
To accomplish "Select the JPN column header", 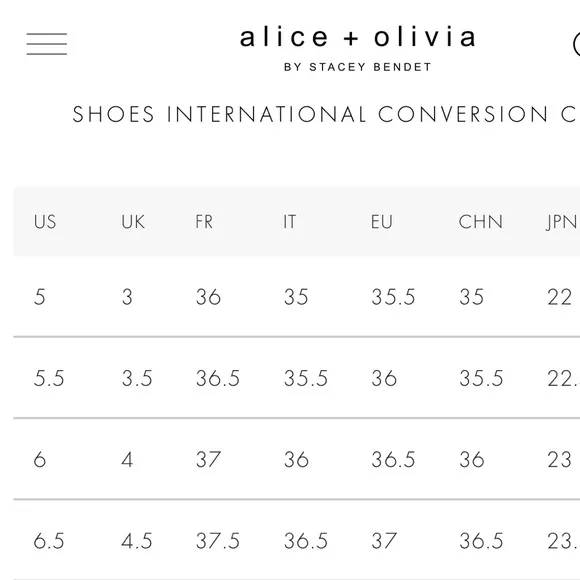I will pyautogui.click(x=562, y=222).
